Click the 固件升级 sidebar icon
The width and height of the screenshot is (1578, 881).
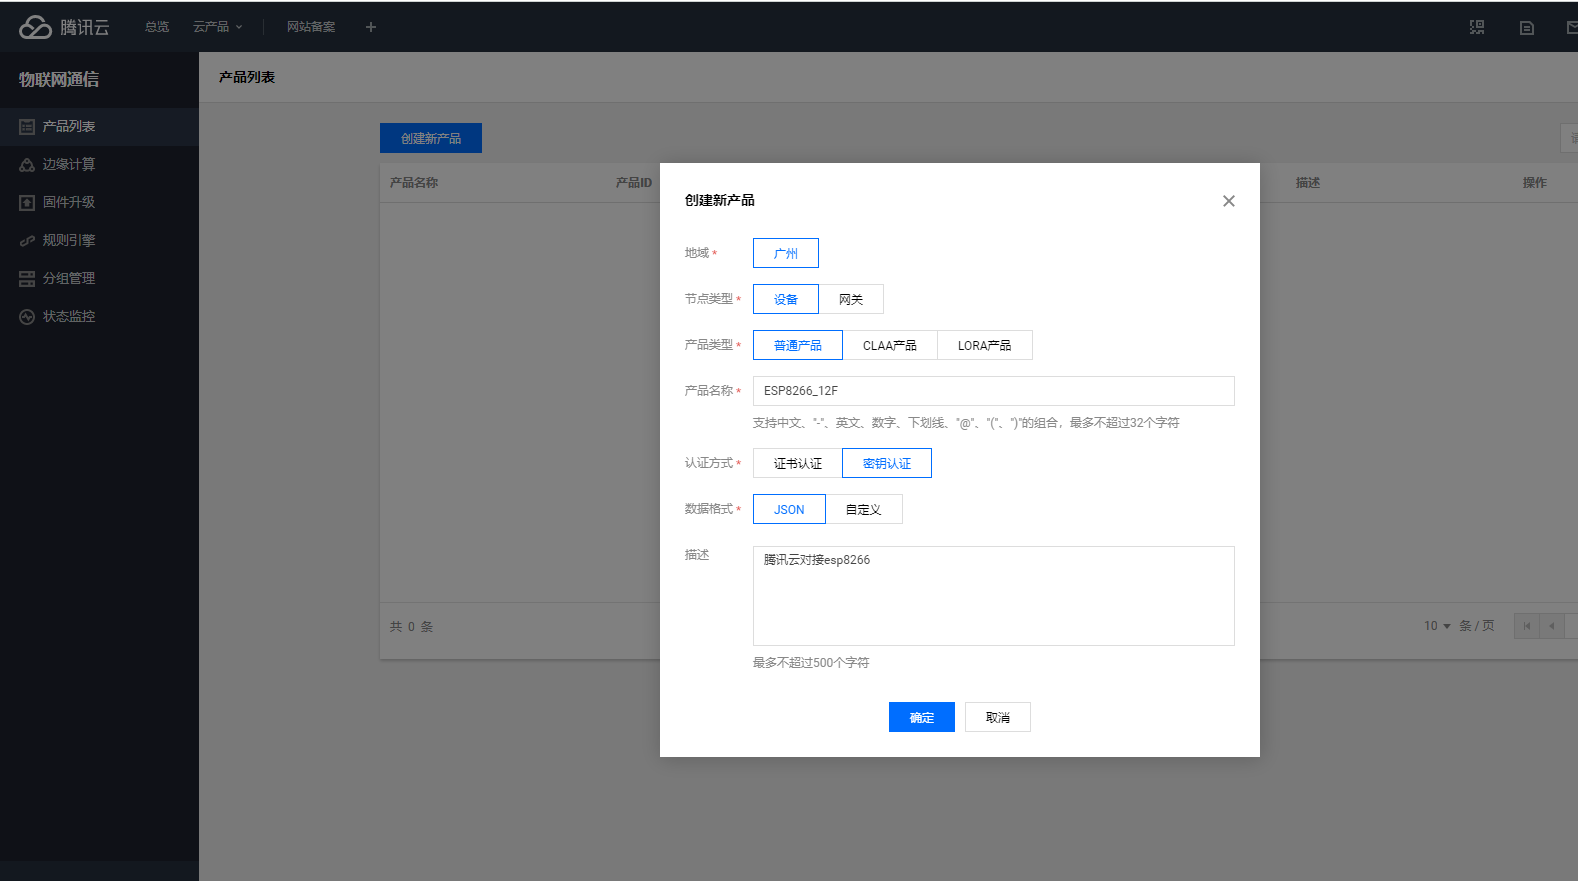(x=27, y=203)
